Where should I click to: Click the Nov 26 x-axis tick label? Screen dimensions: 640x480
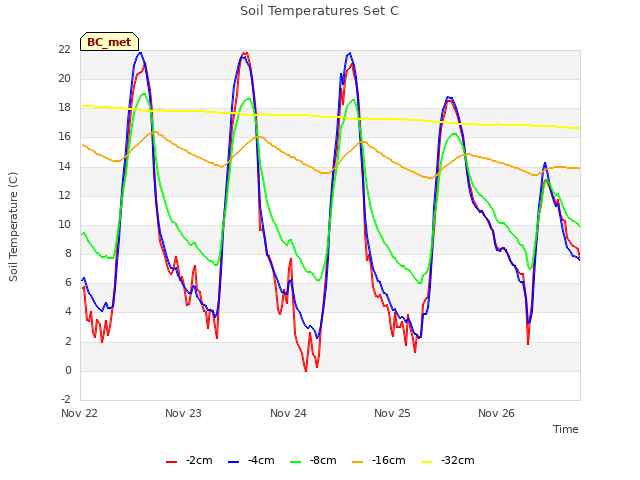[496, 413]
